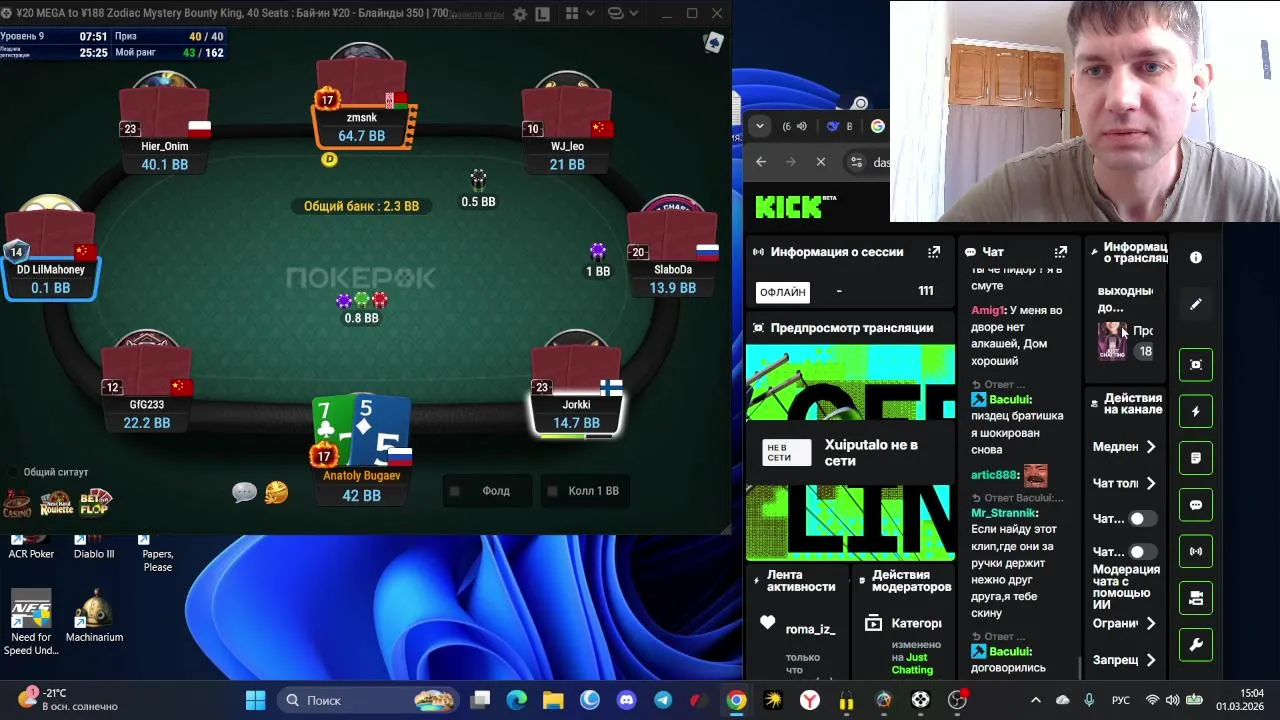Screen dimensions: 1280x720
Task: Switch to the Google browser tab
Action: [877, 126]
